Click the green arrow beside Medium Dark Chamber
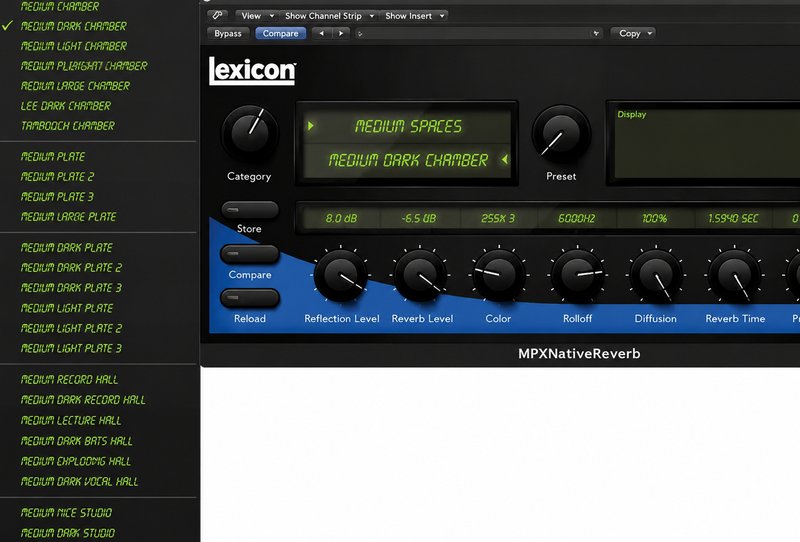Screen dimensions: 800x542 coord(505,159)
